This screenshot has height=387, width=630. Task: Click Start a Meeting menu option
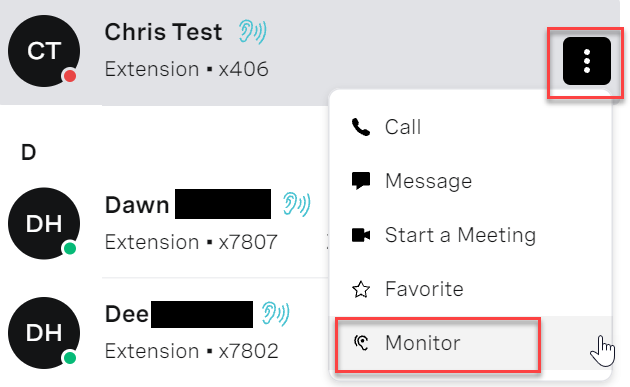pyautogui.click(x=471, y=235)
